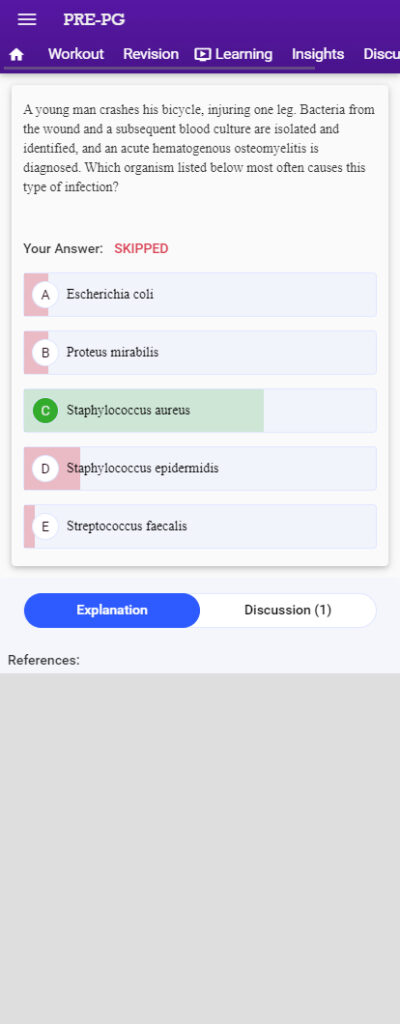Choose Streptococcus faecalis answer row

click(x=200, y=526)
